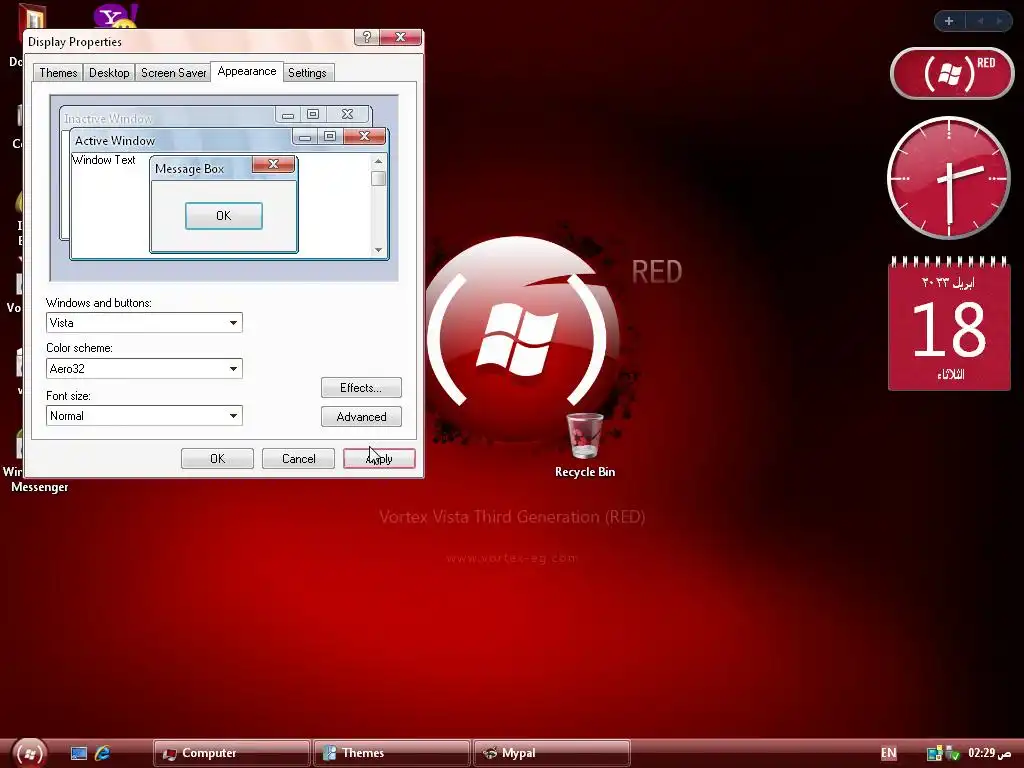Image resolution: width=1024 pixels, height=768 pixels.
Task: Click the calendar gadget showing 18
Action: tap(950, 324)
